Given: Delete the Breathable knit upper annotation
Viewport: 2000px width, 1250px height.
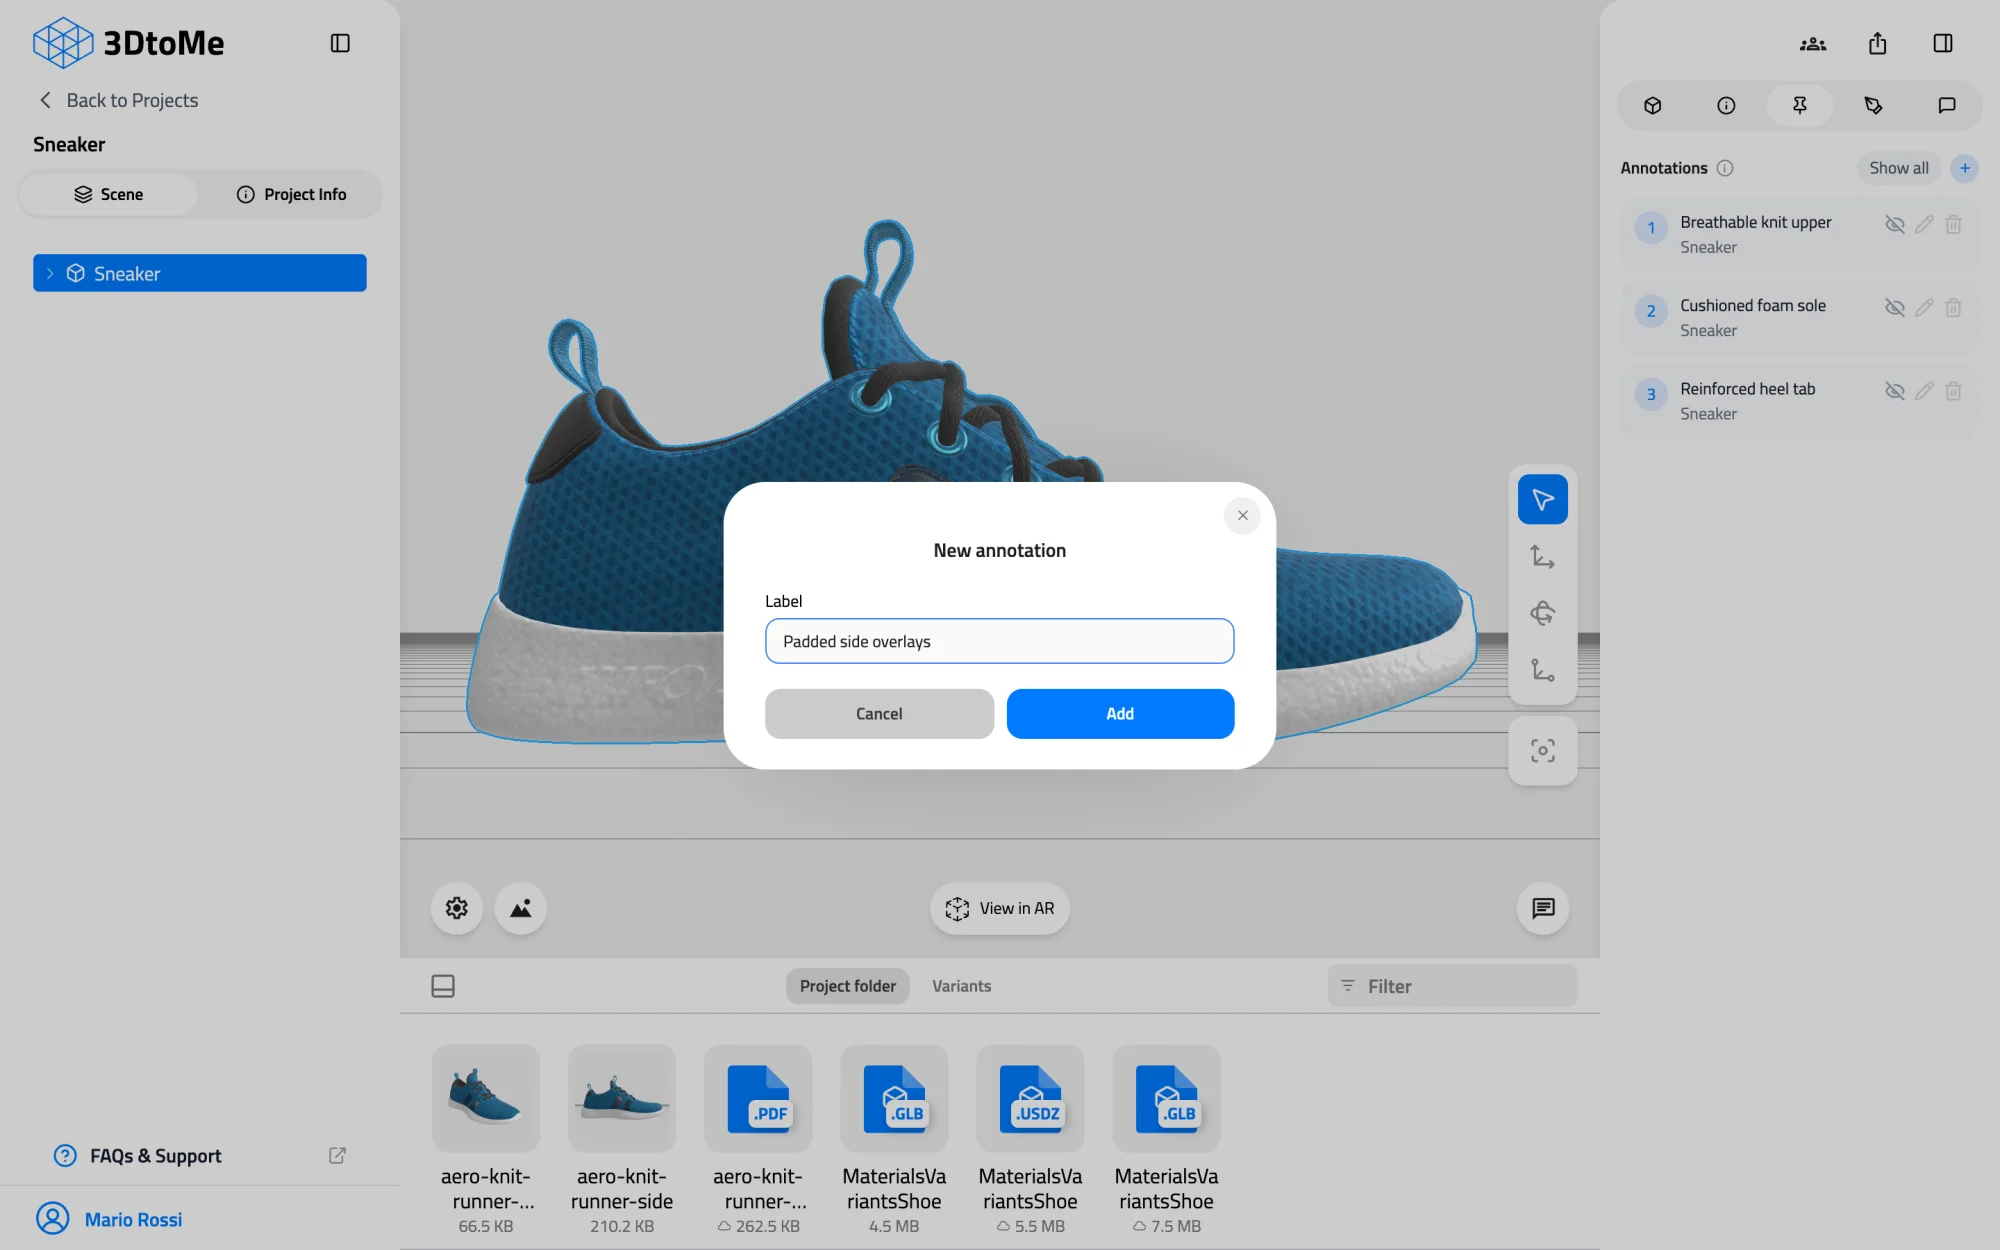Looking at the screenshot, I should (1953, 224).
